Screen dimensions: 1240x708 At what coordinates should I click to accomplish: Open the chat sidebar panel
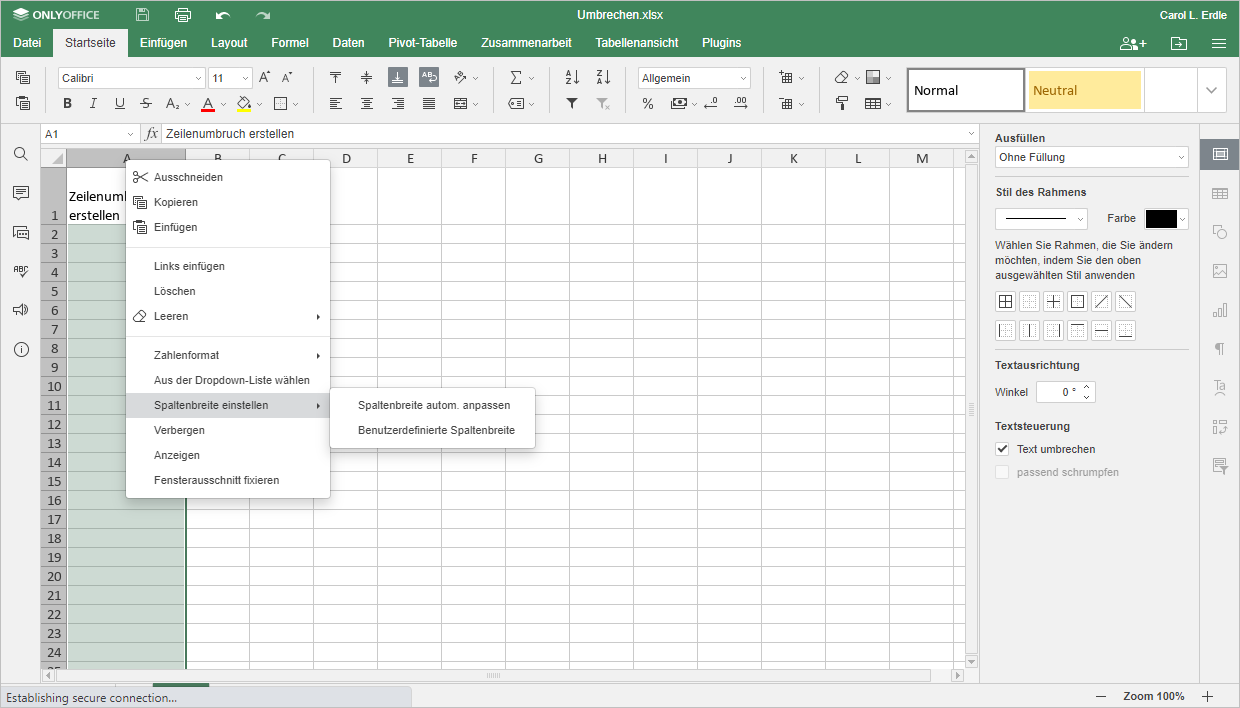(21, 232)
